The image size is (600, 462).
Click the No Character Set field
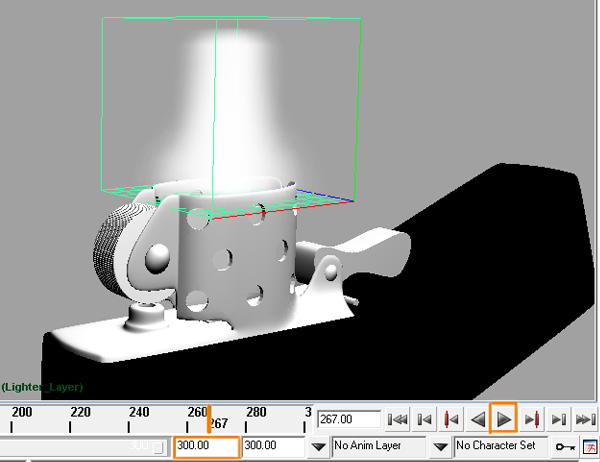[501, 446]
